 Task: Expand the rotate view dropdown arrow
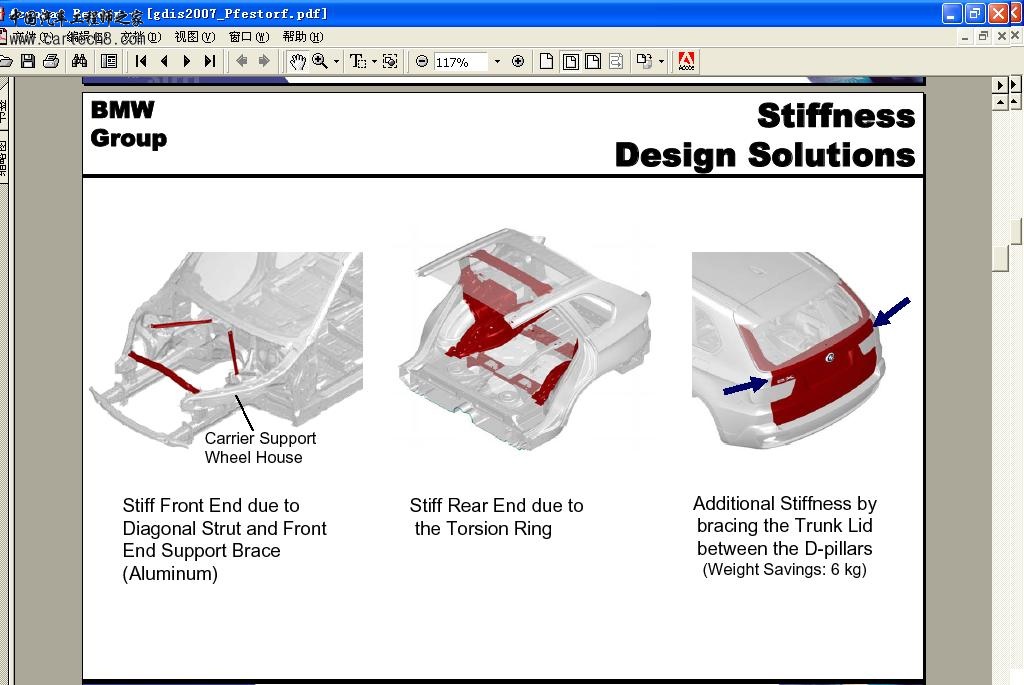click(x=662, y=62)
